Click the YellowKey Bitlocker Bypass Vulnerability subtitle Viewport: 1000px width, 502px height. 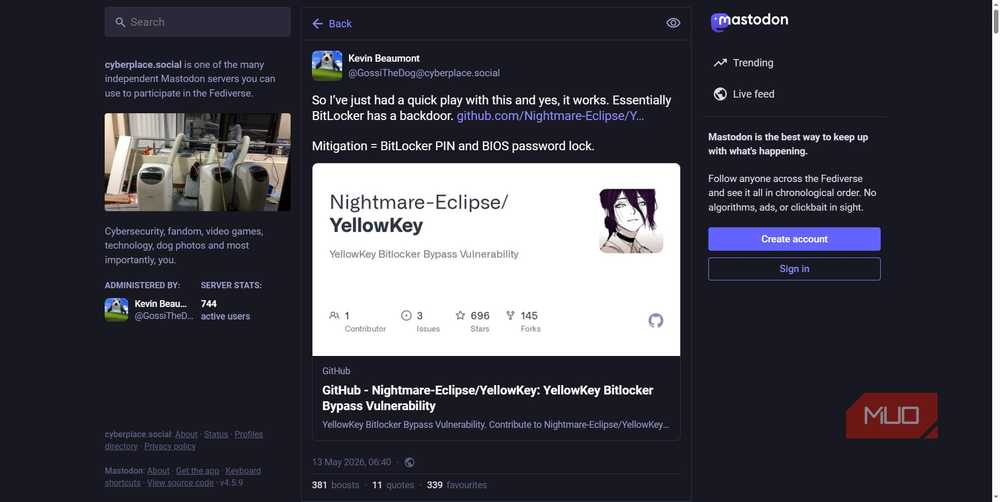(423, 254)
